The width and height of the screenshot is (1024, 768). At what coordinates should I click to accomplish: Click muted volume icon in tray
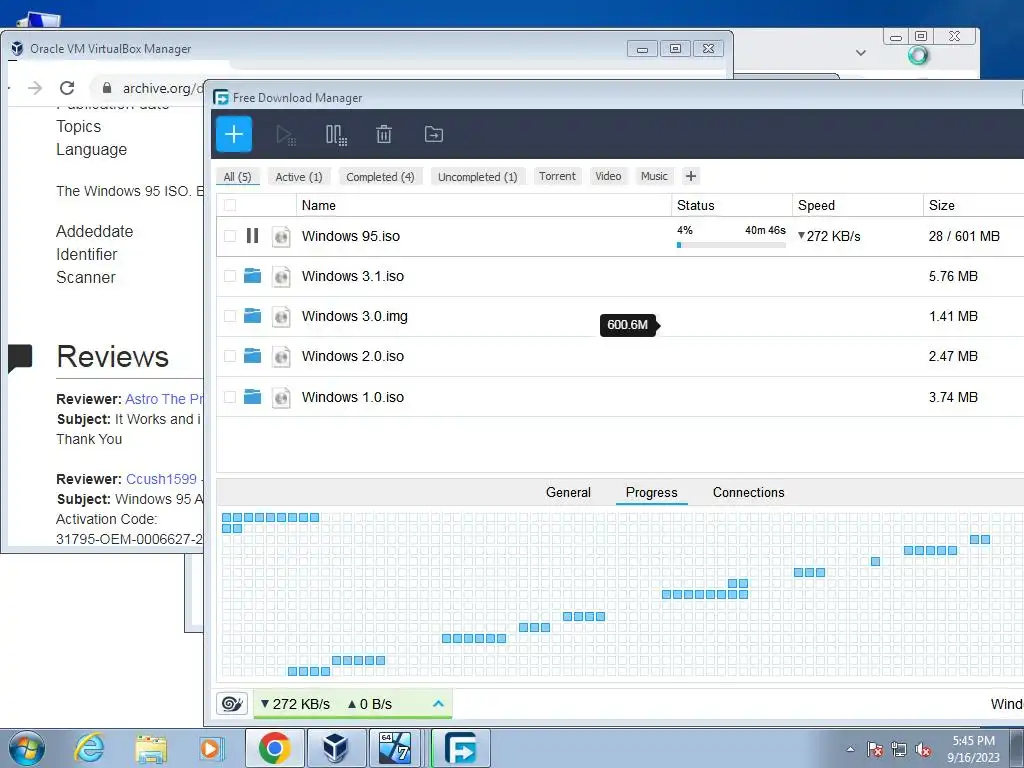click(923, 749)
